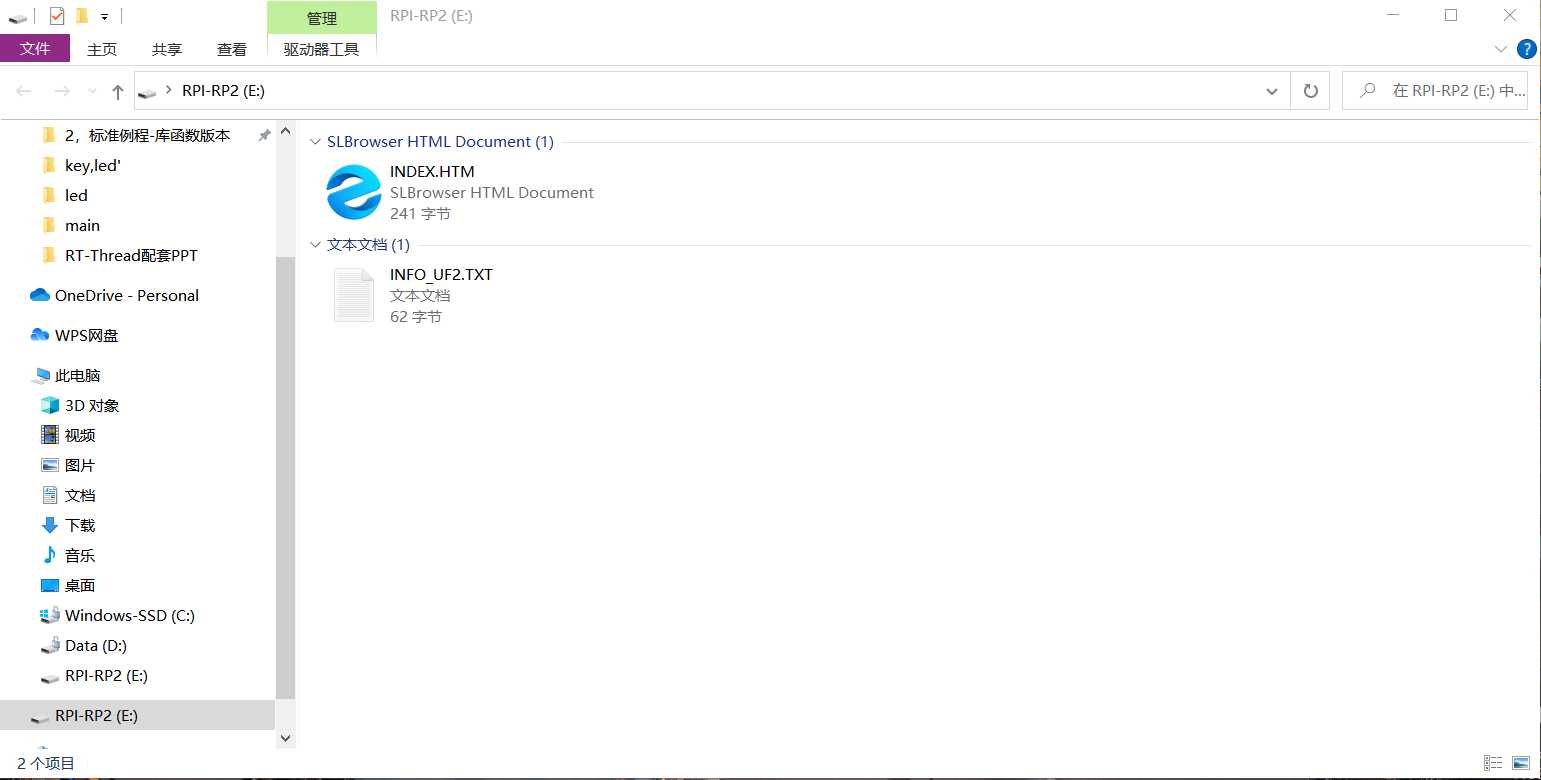Click the INFO_UF2.TXT file name
1541x780 pixels.
[x=441, y=274]
